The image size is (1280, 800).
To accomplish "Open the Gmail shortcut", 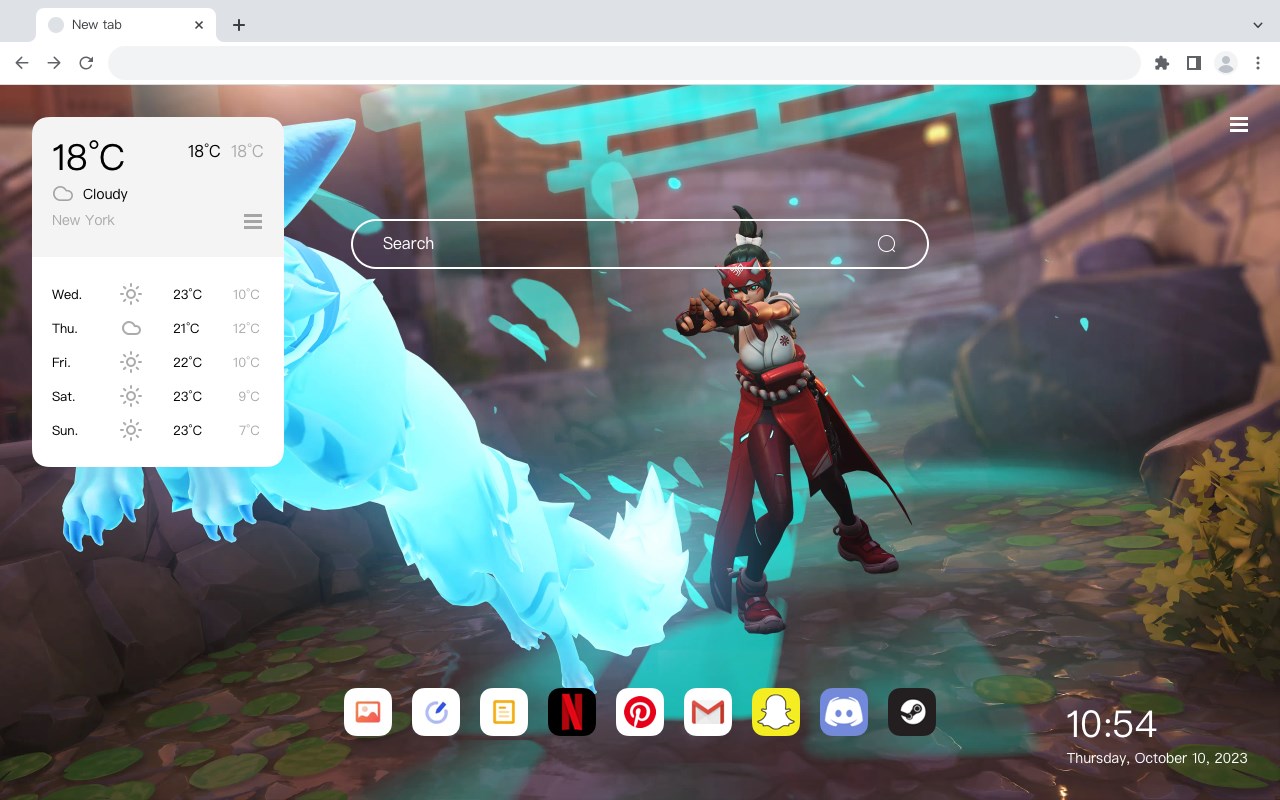I will [708, 712].
